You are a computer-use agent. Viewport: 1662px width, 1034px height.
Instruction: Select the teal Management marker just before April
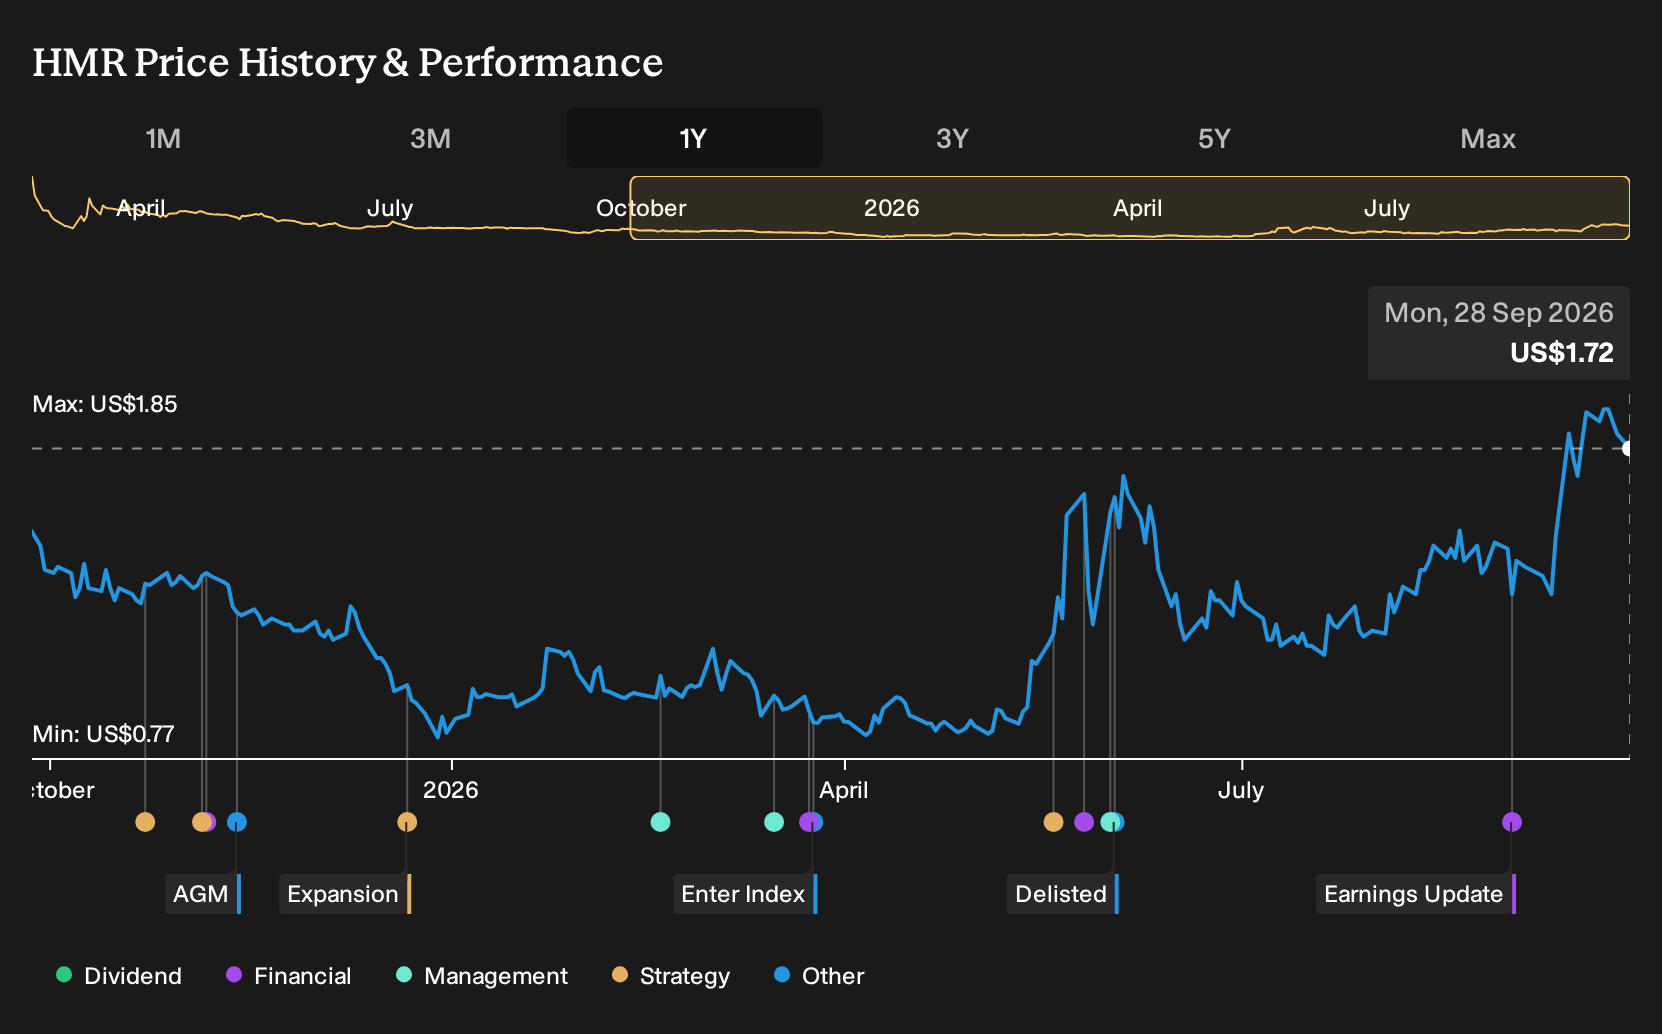point(774,822)
